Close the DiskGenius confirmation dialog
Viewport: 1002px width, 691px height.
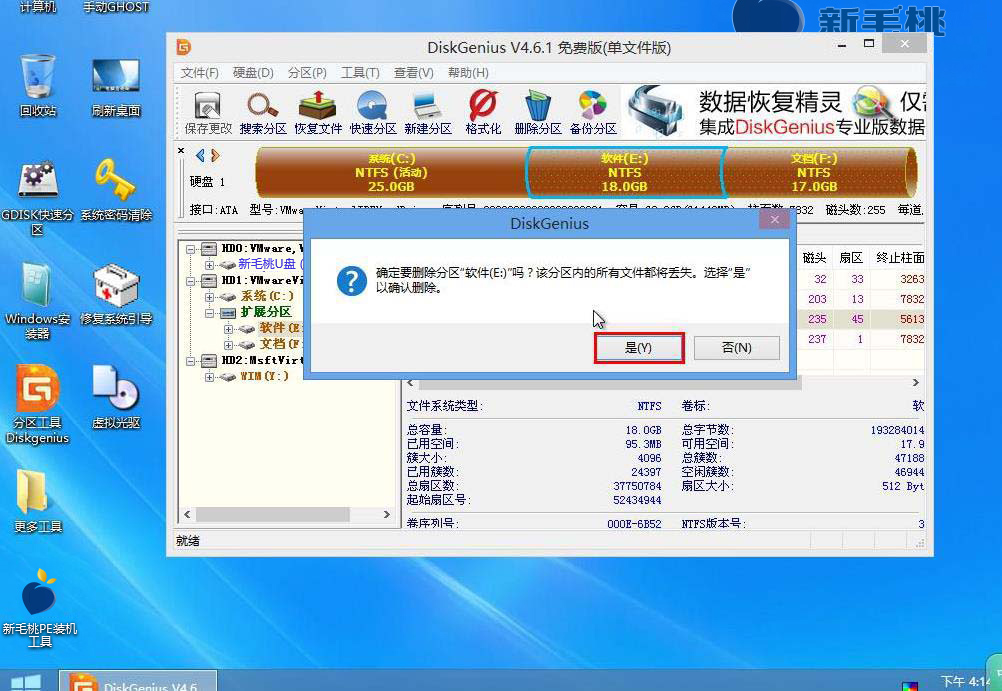tap(775, 220)
